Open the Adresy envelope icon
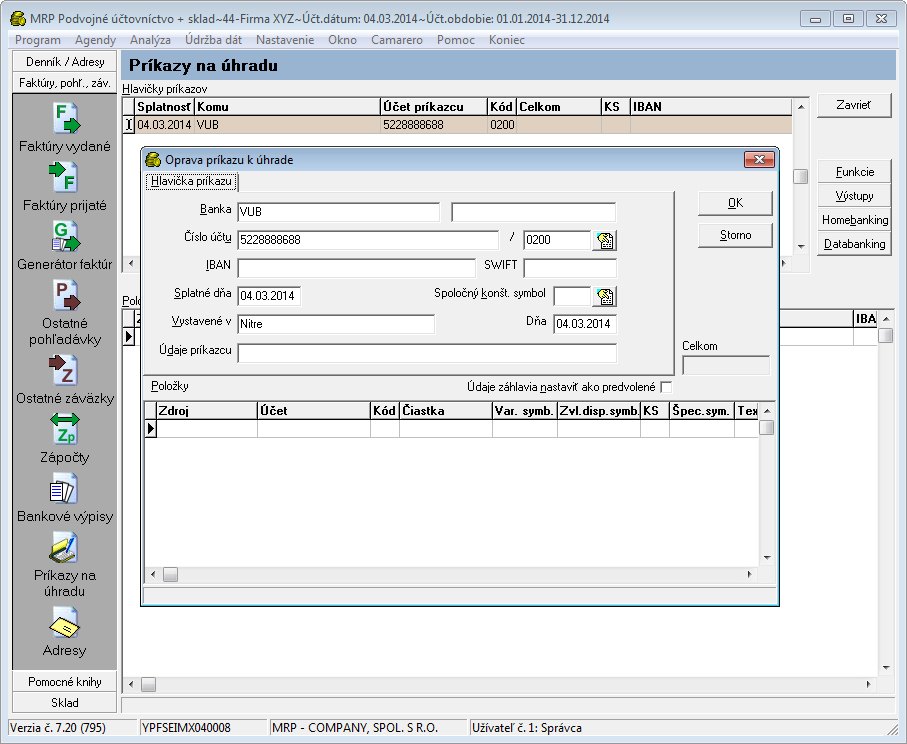The width and height of the screenshot is (907, 744). (64, 623)
